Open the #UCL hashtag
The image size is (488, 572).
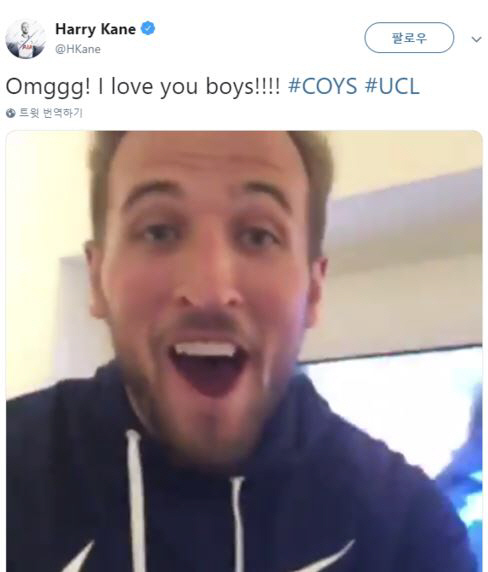pyautogui.click(x=392, y=86)
